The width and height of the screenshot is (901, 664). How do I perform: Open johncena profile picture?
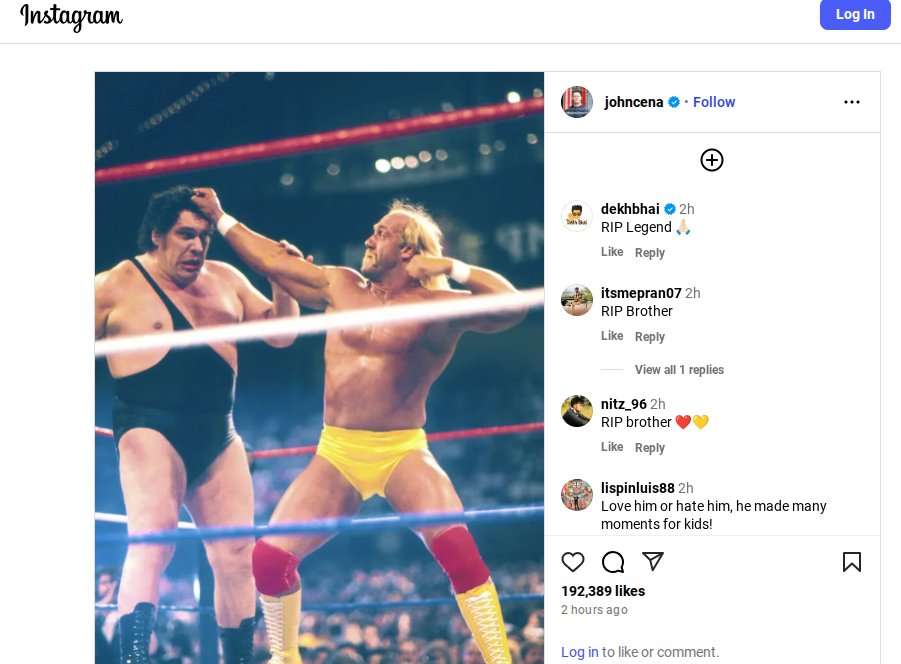coord(577,102)
